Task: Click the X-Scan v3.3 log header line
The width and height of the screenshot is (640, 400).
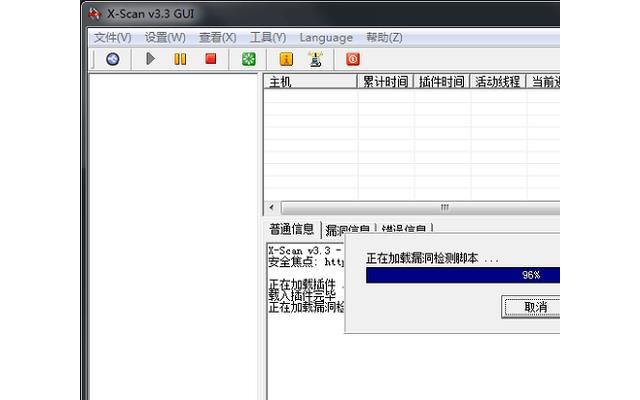Action: (306, 251)
